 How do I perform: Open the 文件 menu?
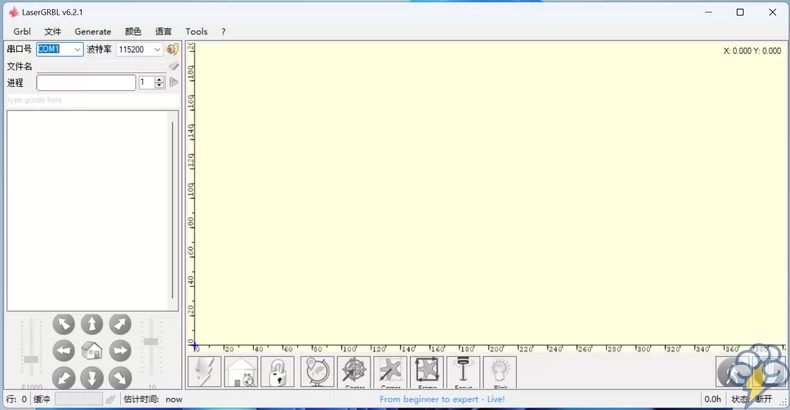pyautogui.click(x=53, y=31)
